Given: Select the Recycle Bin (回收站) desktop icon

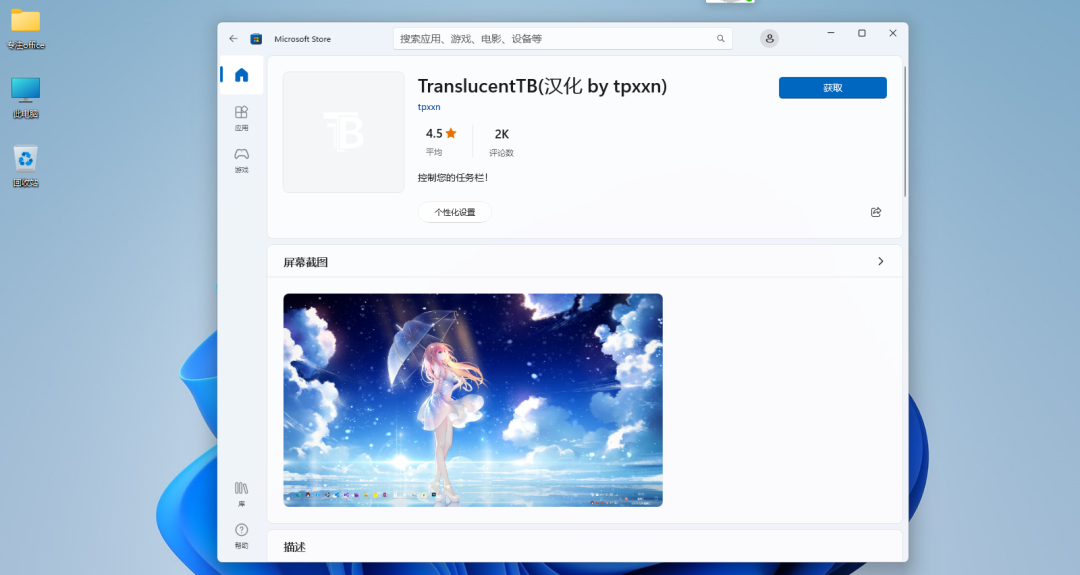Looking at the screenshot, I should pyautogui.click(x=25, y=167).
